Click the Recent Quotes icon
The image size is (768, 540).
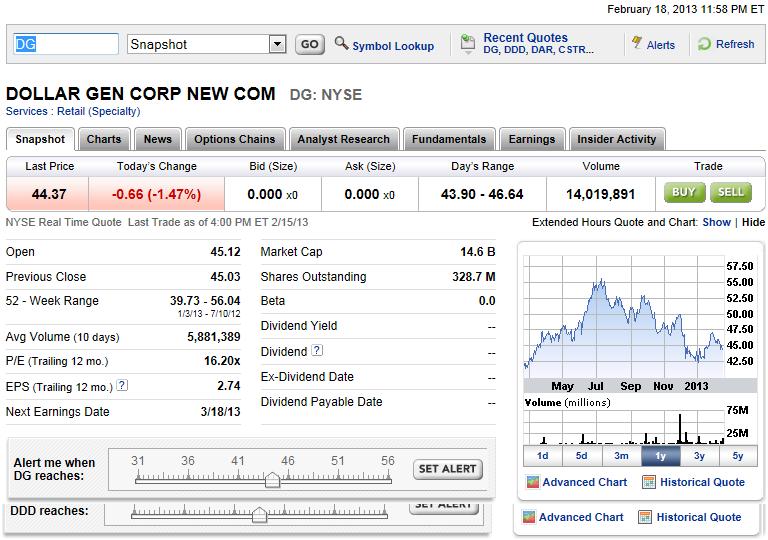click(467, 44)
